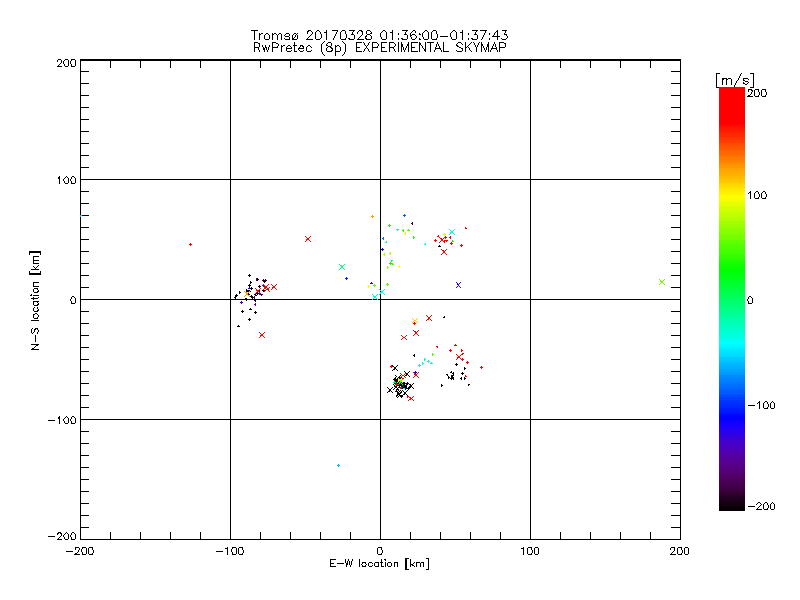The width and height of the screenshot is (800, 600).
Task: Click the x-axis '-200' tick label
Action: click(x=81, y=551)
